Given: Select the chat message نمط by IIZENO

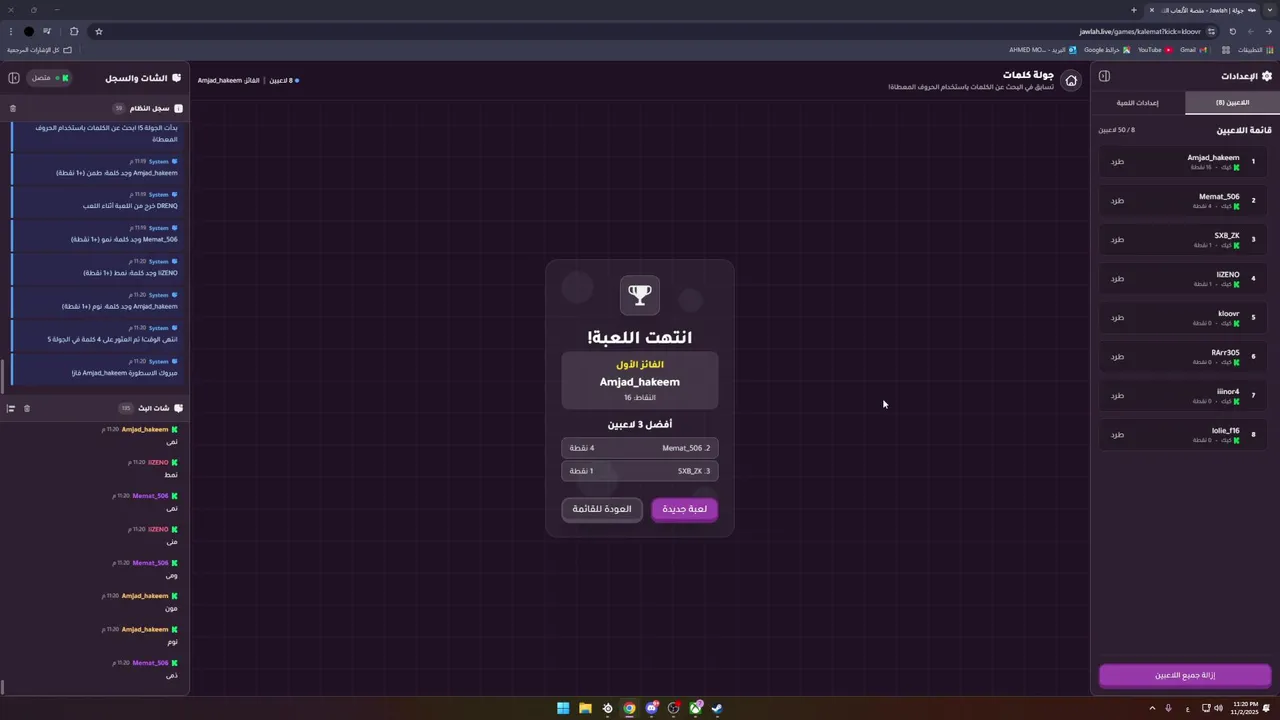Looking at the screenshot, I should 171,475.
